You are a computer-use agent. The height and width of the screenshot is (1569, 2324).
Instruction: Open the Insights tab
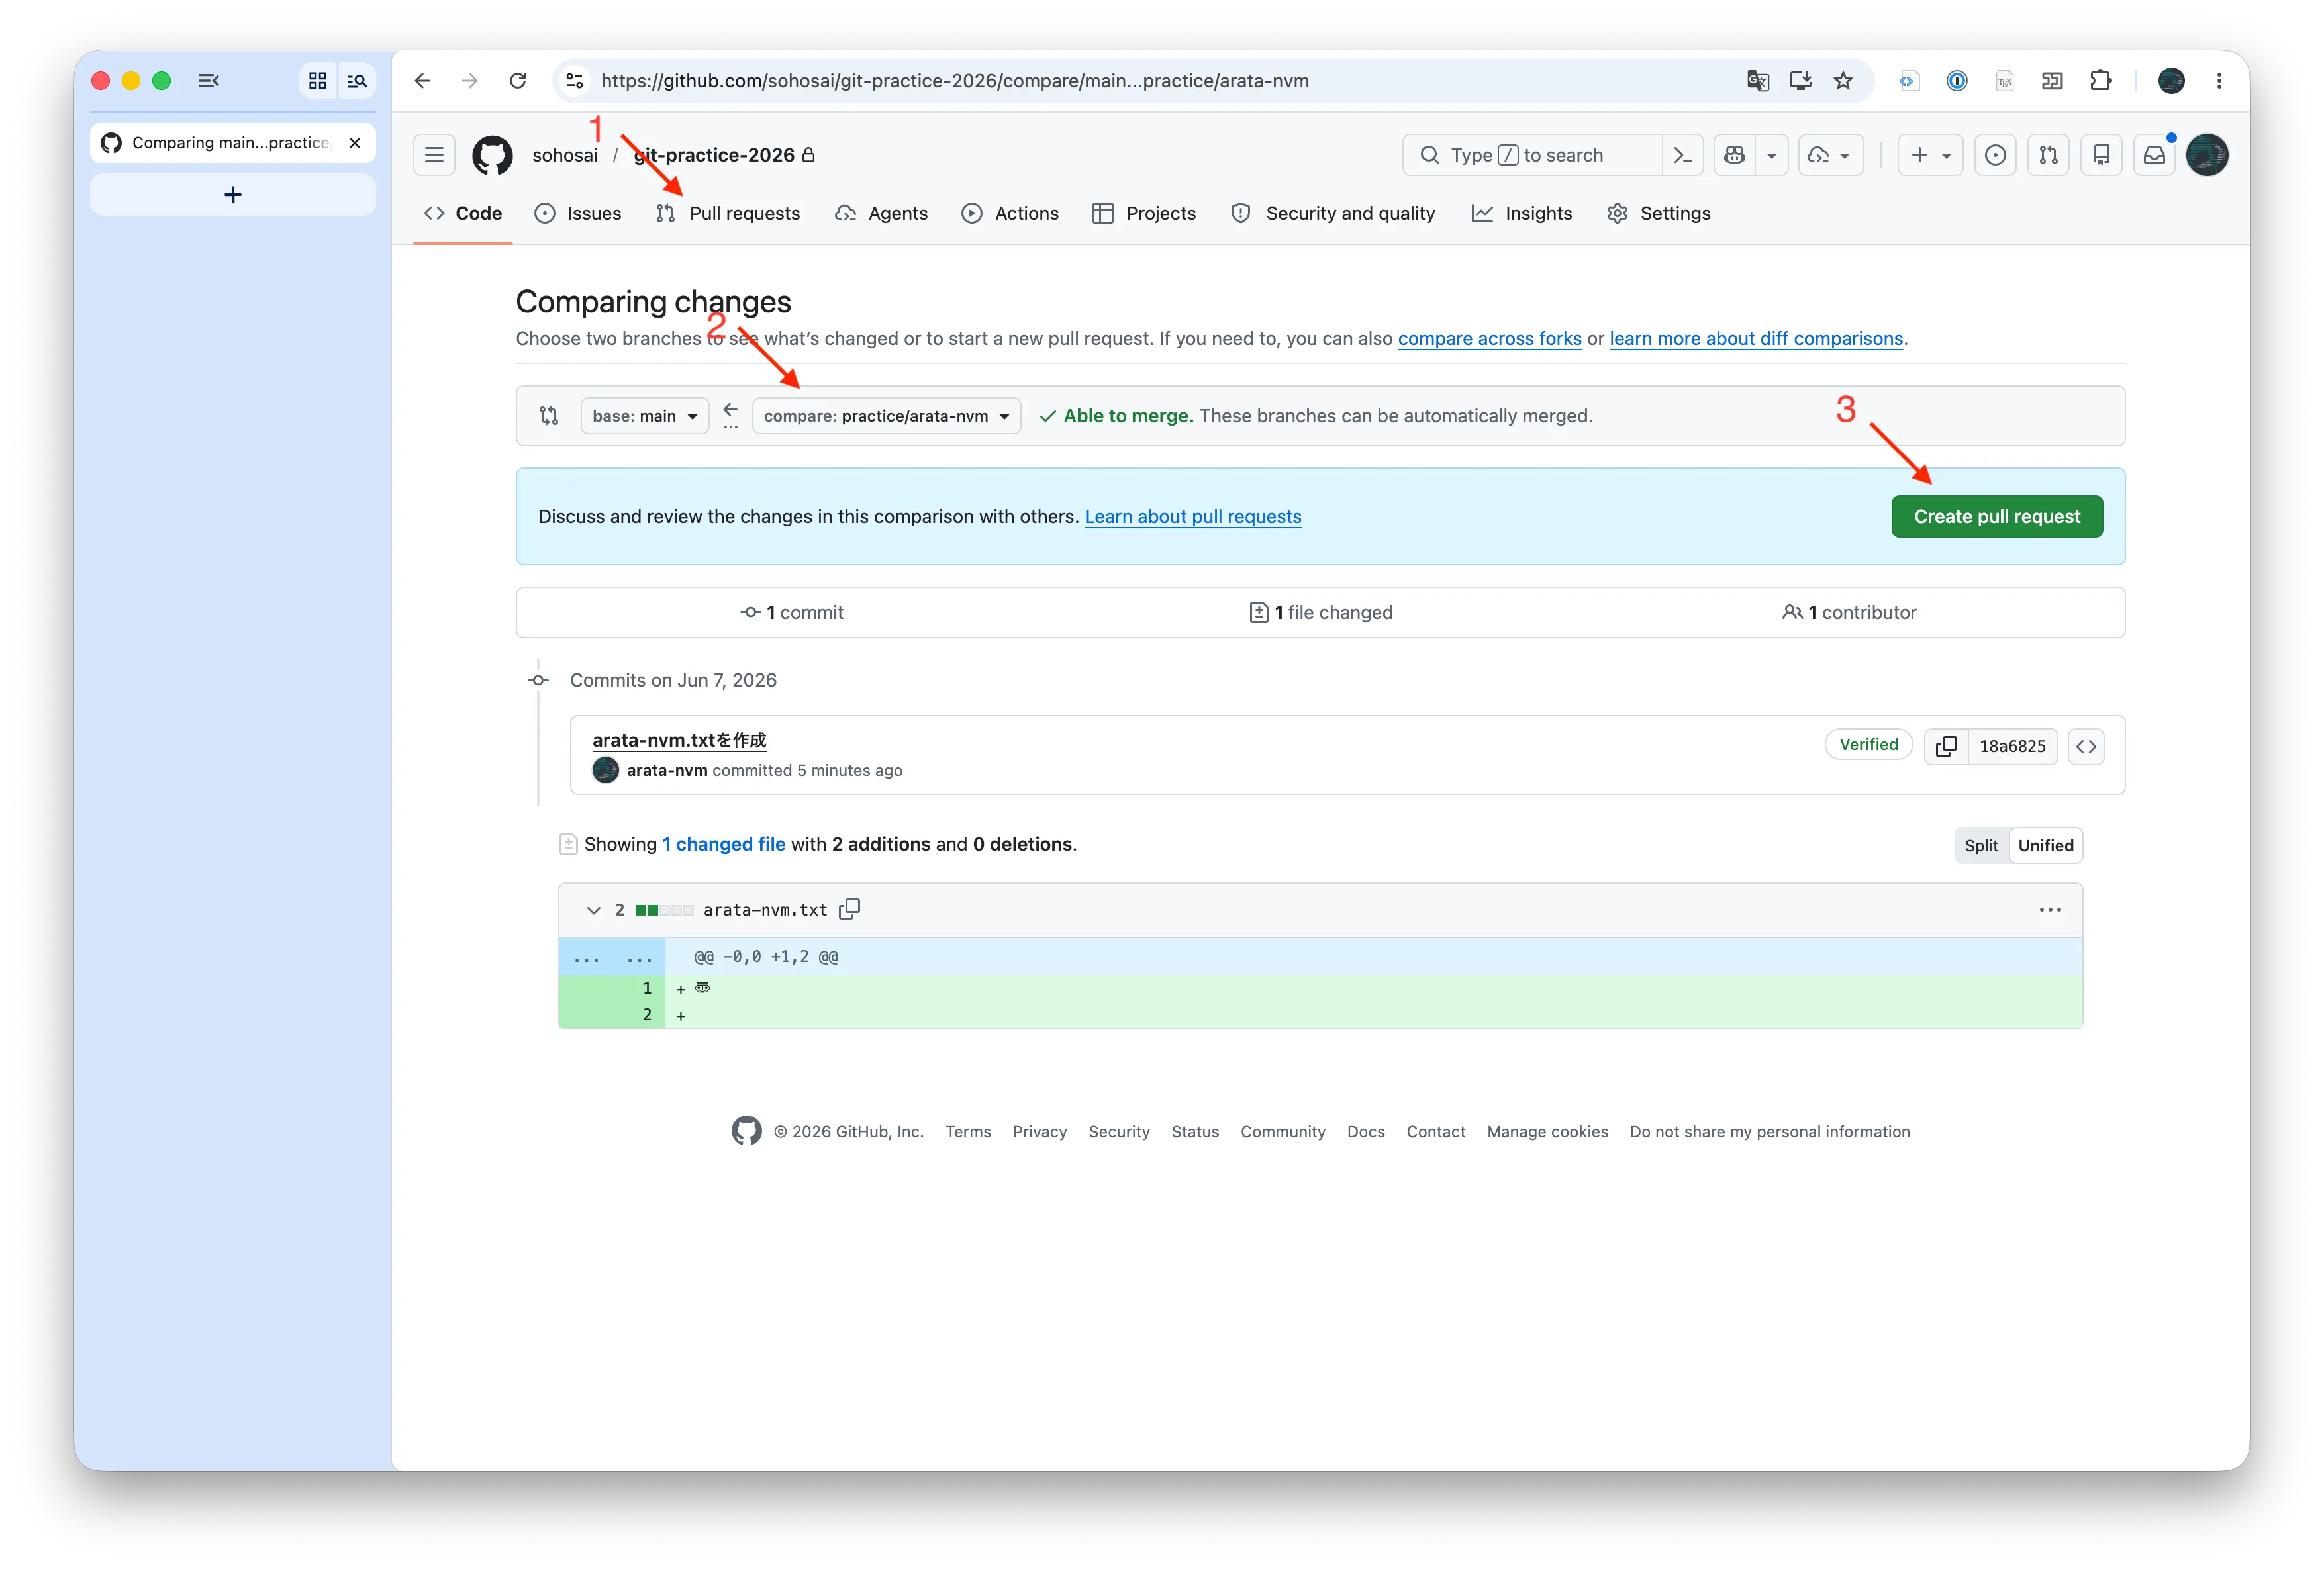pos(1522,213)
